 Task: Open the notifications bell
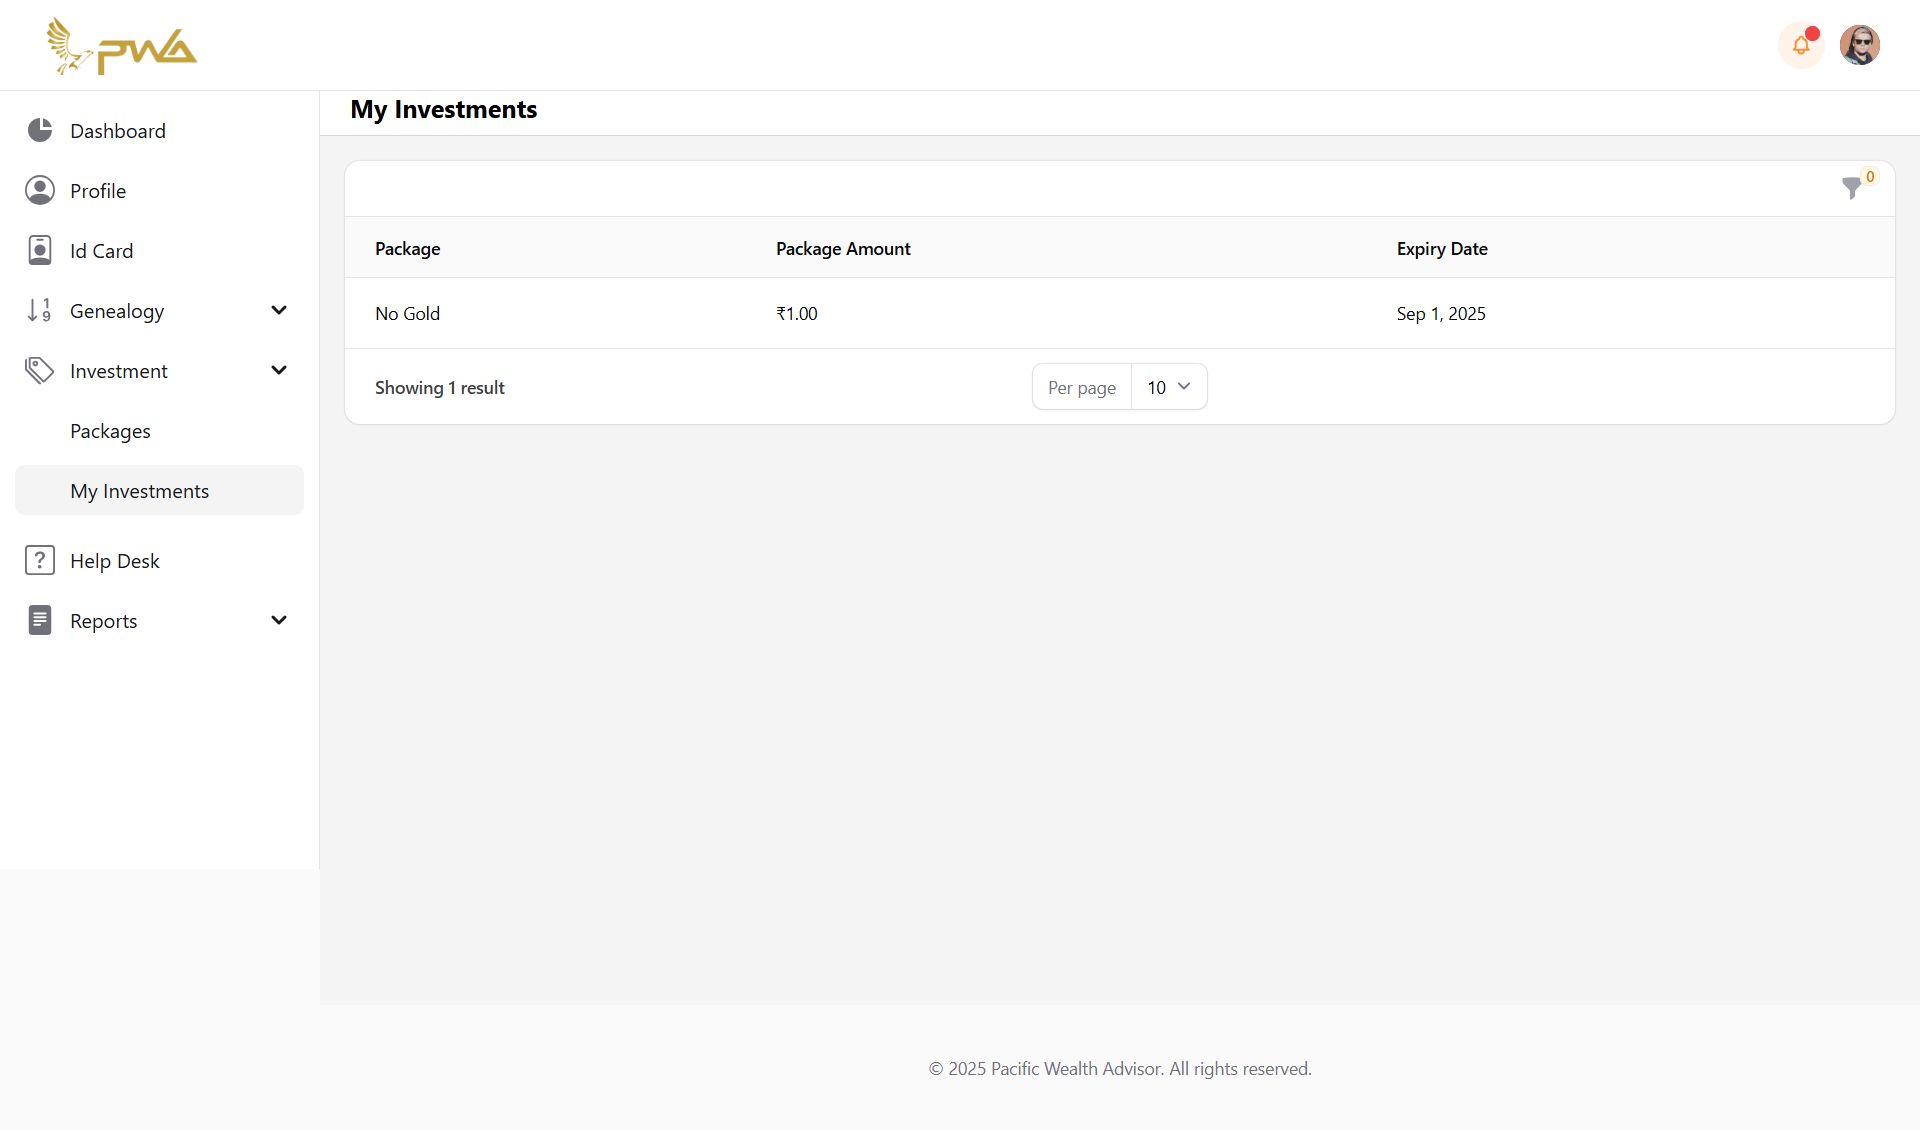1801,45
